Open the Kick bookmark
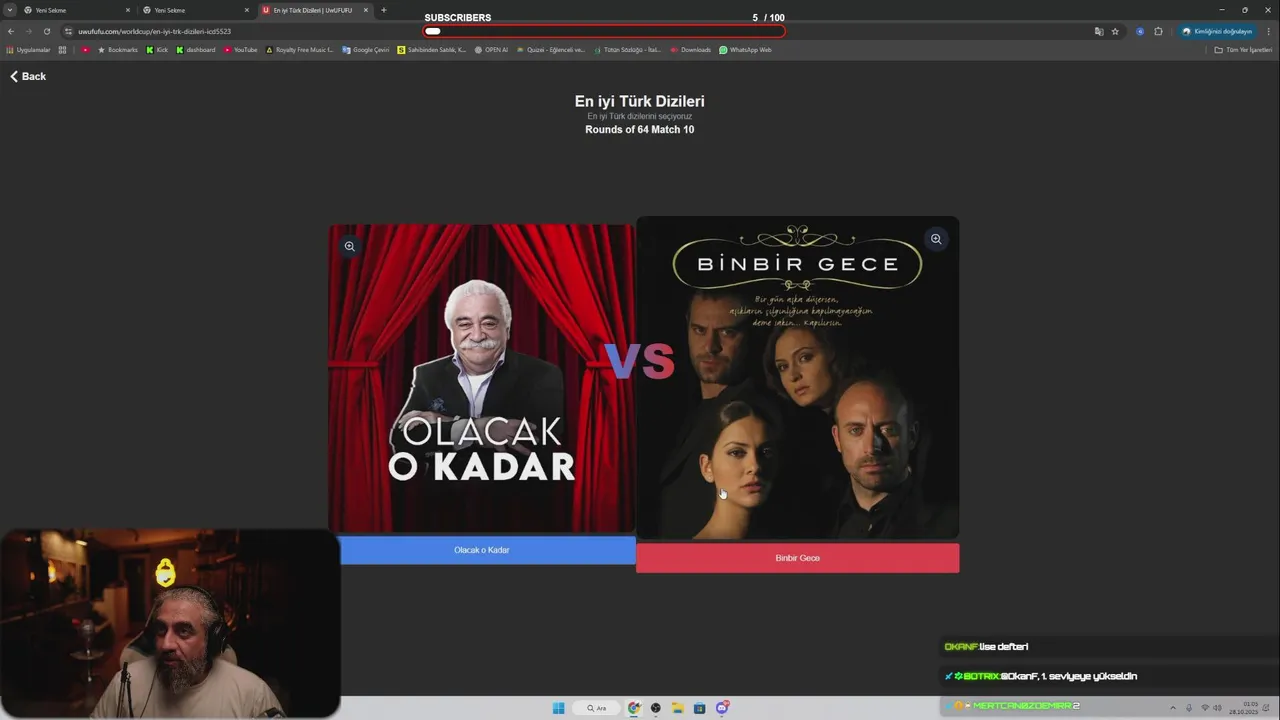 157,50
